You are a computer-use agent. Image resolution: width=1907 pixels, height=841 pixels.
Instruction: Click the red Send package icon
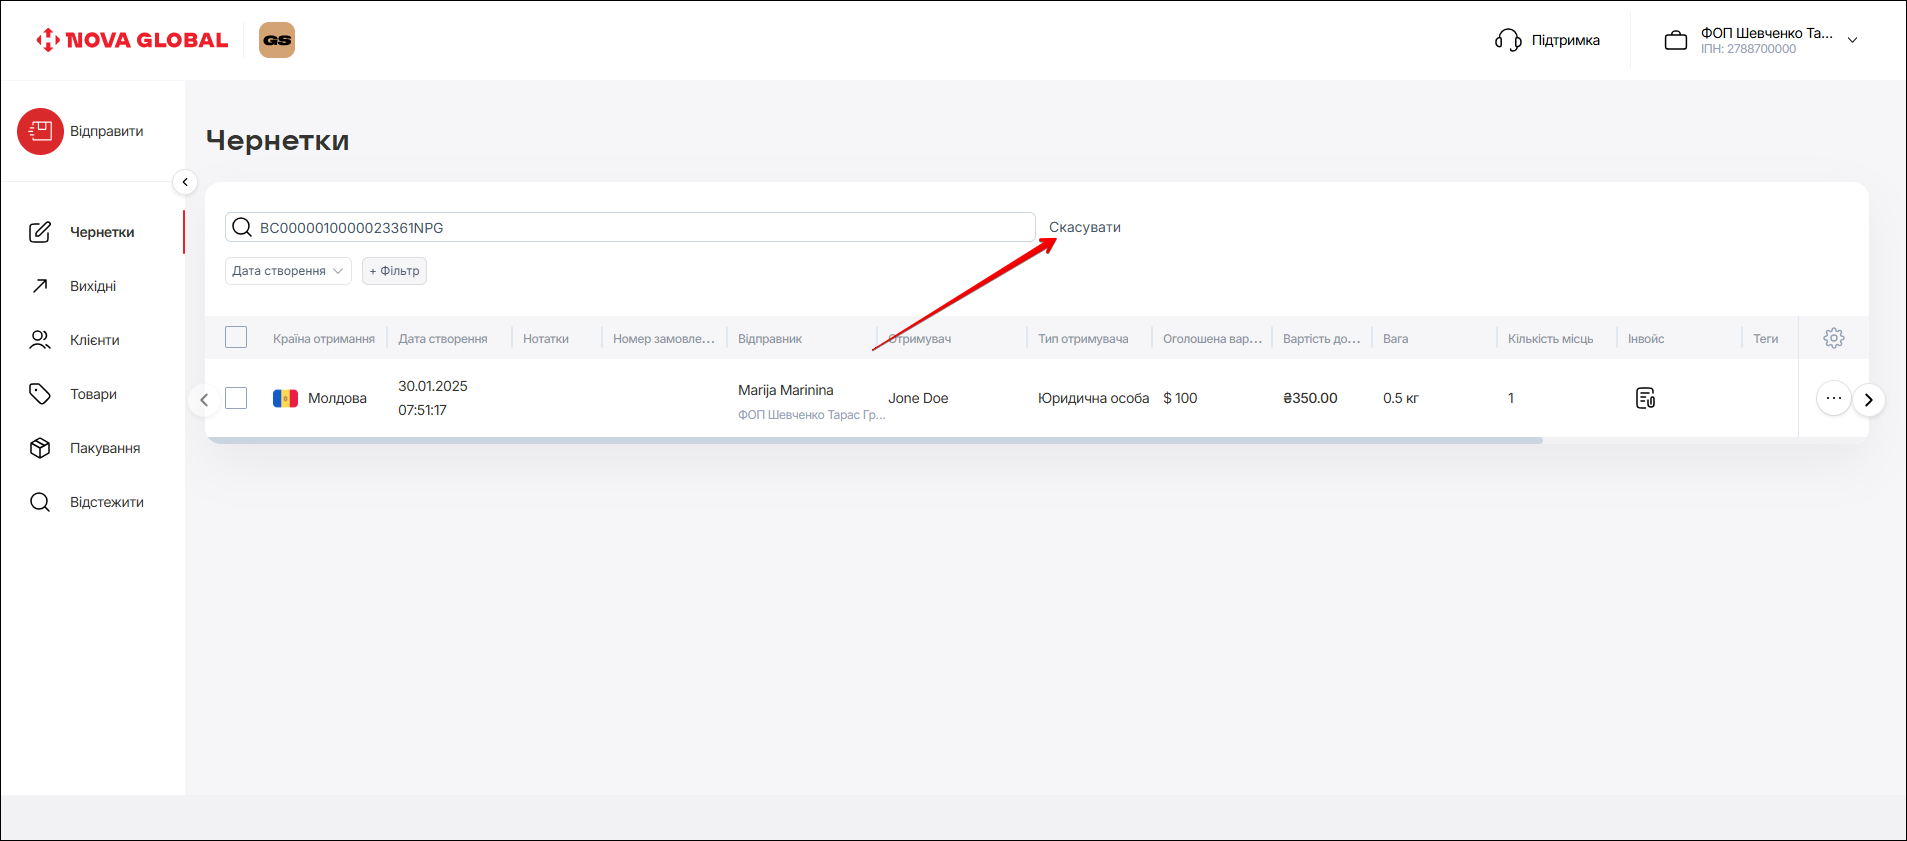(40, 131)
